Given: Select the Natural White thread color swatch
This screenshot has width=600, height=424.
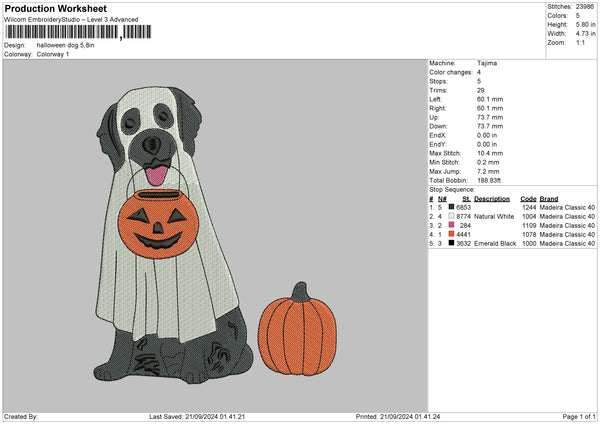Looking at the screenshot, I should [x=449, y=216].
